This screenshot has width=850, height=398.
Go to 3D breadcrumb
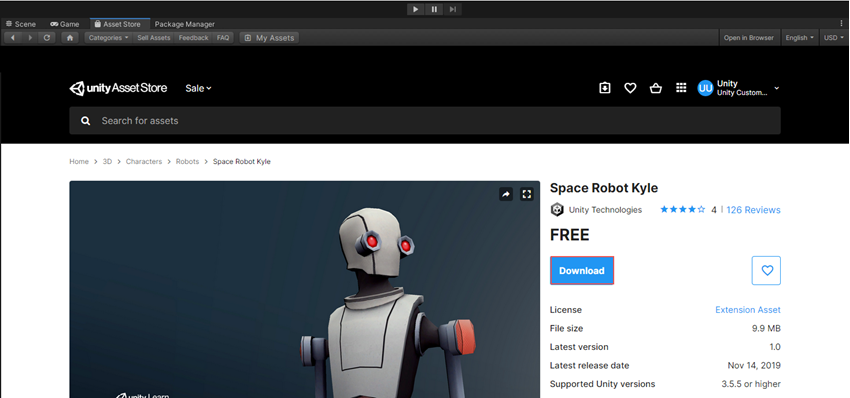107,162
